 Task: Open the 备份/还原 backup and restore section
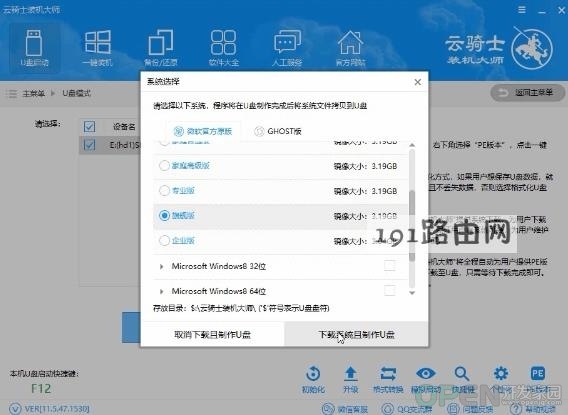pyautogui.click(x=160, y=48)
